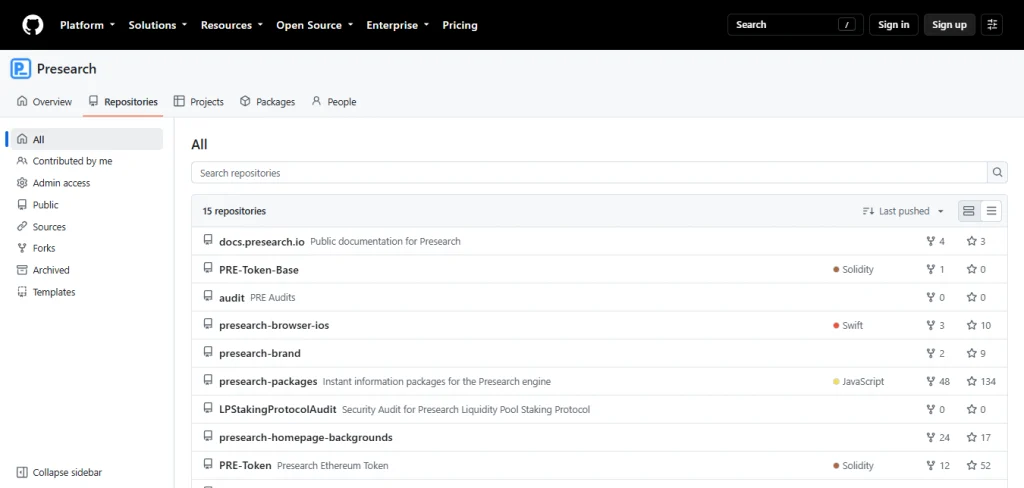Open the Packages tab

coord(267,102)
